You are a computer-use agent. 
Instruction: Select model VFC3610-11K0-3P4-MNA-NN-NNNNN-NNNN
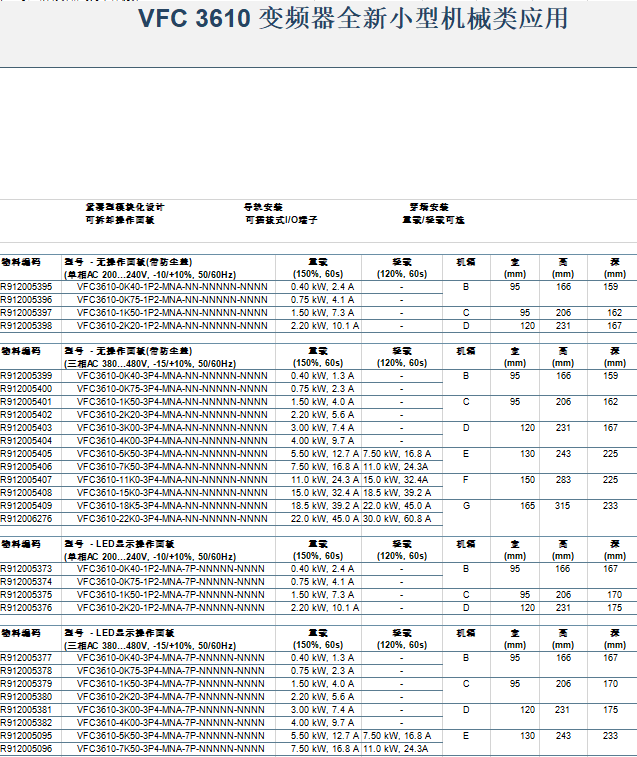[x=172, y=480]
